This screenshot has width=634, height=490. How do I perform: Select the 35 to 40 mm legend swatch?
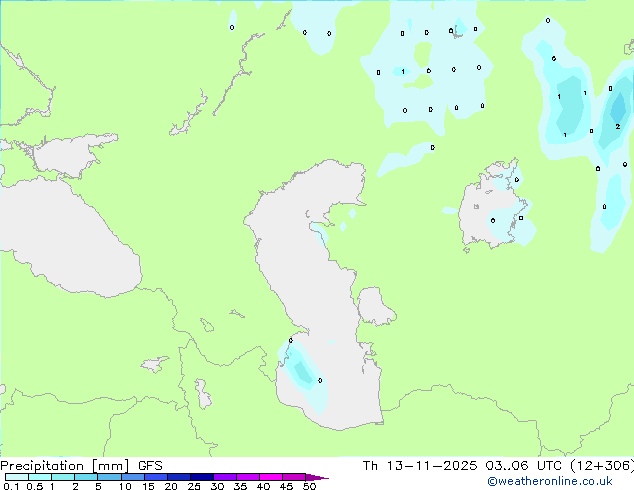click(248, 477)
